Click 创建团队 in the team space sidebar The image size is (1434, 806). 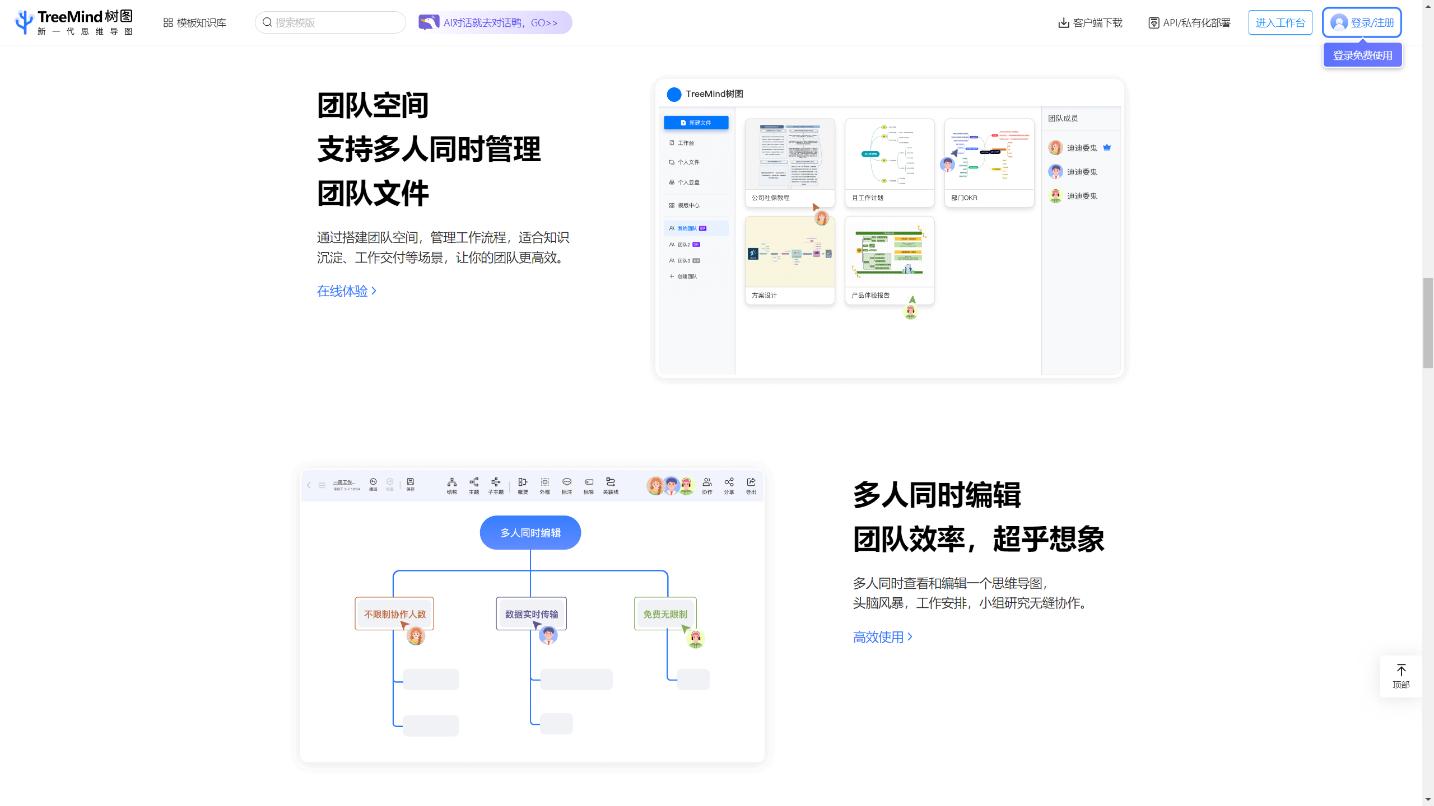click(x=685, y=276)
